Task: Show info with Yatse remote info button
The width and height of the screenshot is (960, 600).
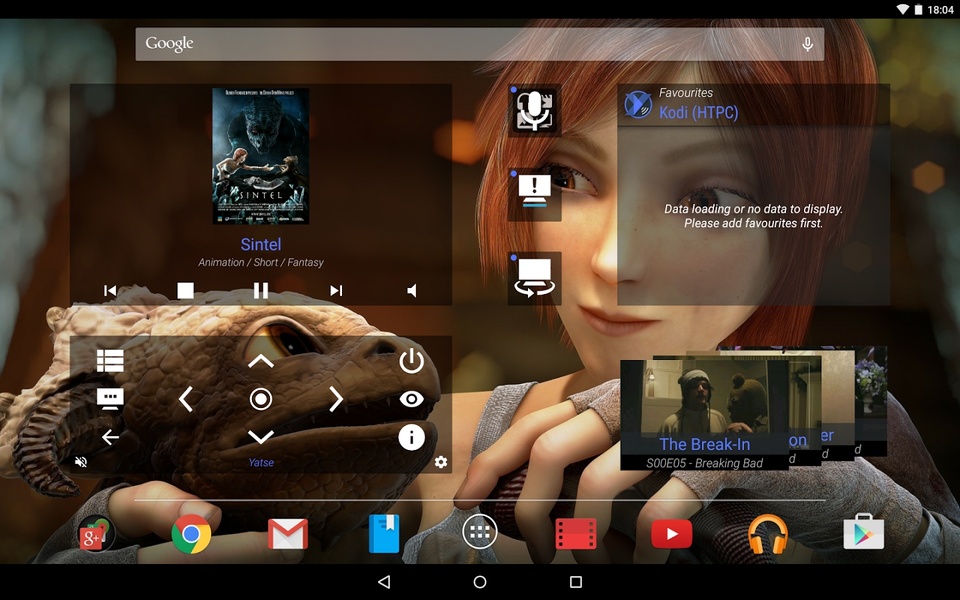Action: pos(411,437)
